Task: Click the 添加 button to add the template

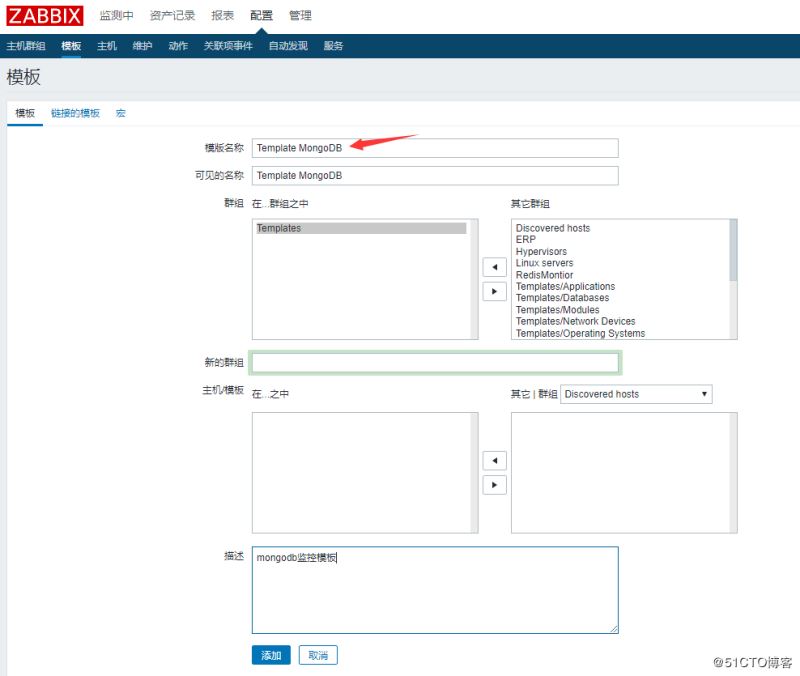Action: pyautogui.click(x=270, y=654)
